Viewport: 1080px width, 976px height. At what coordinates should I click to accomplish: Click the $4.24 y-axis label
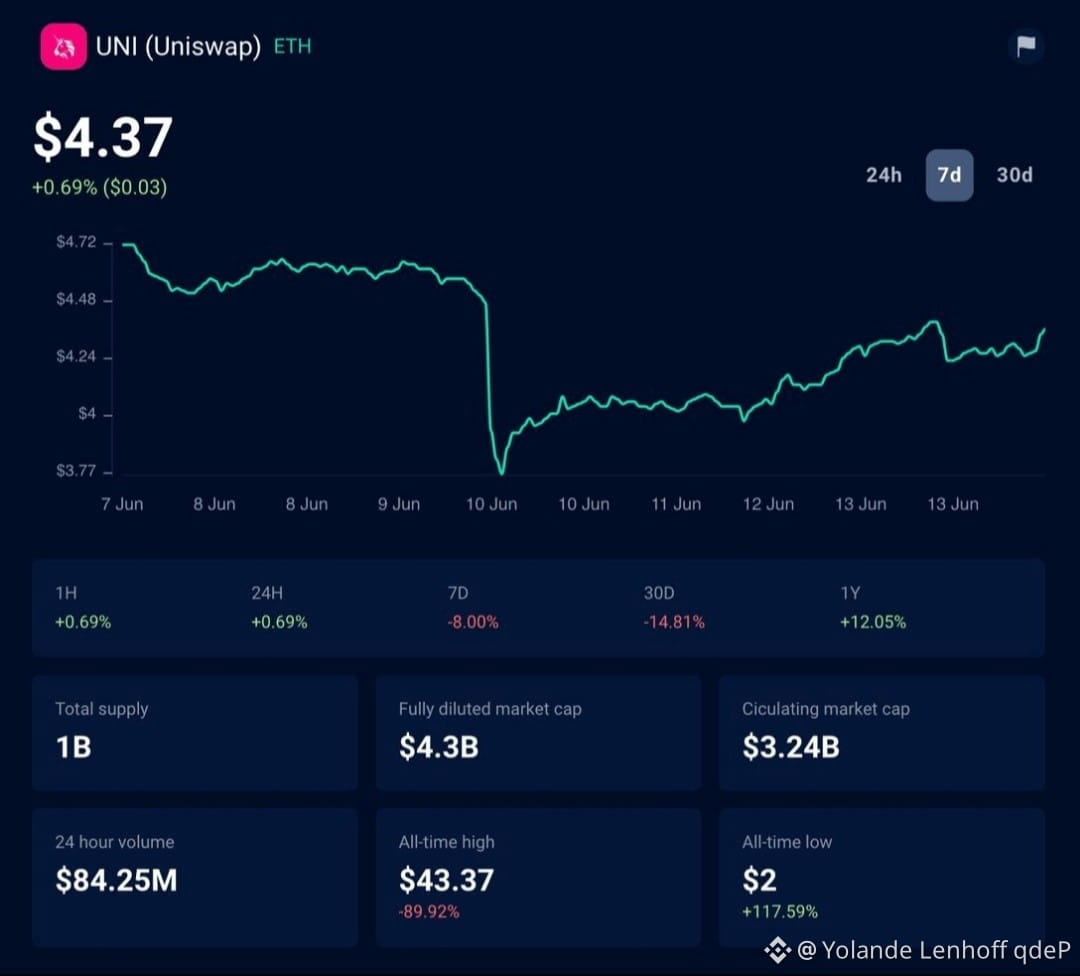(x=76, y=356)
